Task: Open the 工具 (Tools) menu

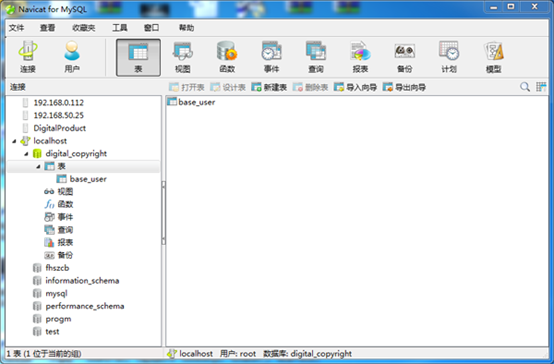Action: pyautogui.click(x=120, y=28)
